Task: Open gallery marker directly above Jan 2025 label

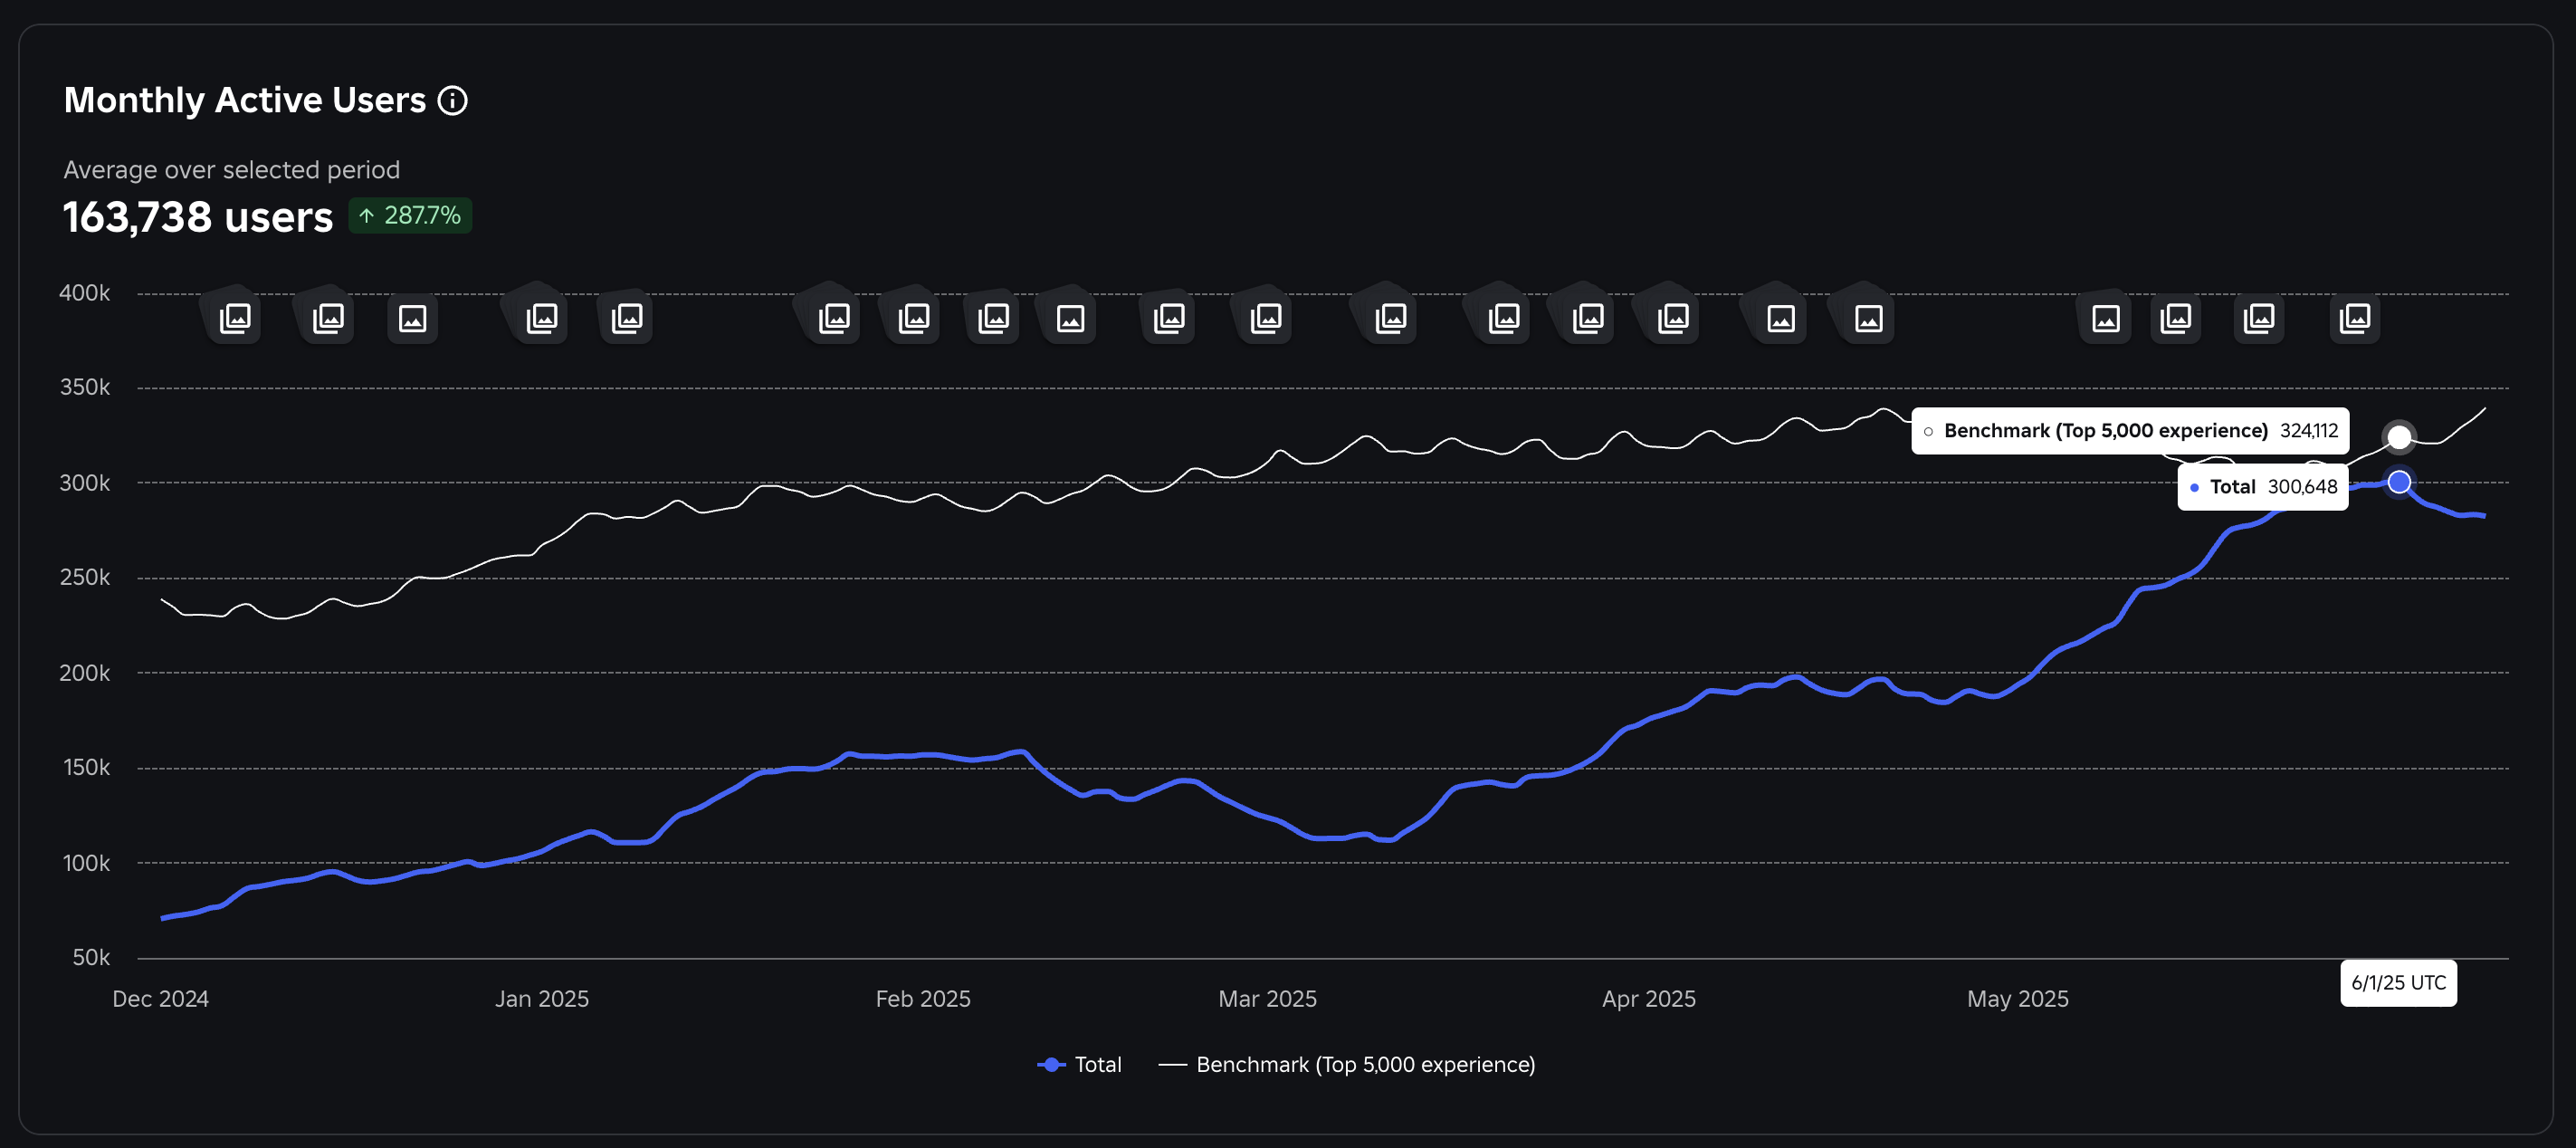Action: tap(542, 318)
